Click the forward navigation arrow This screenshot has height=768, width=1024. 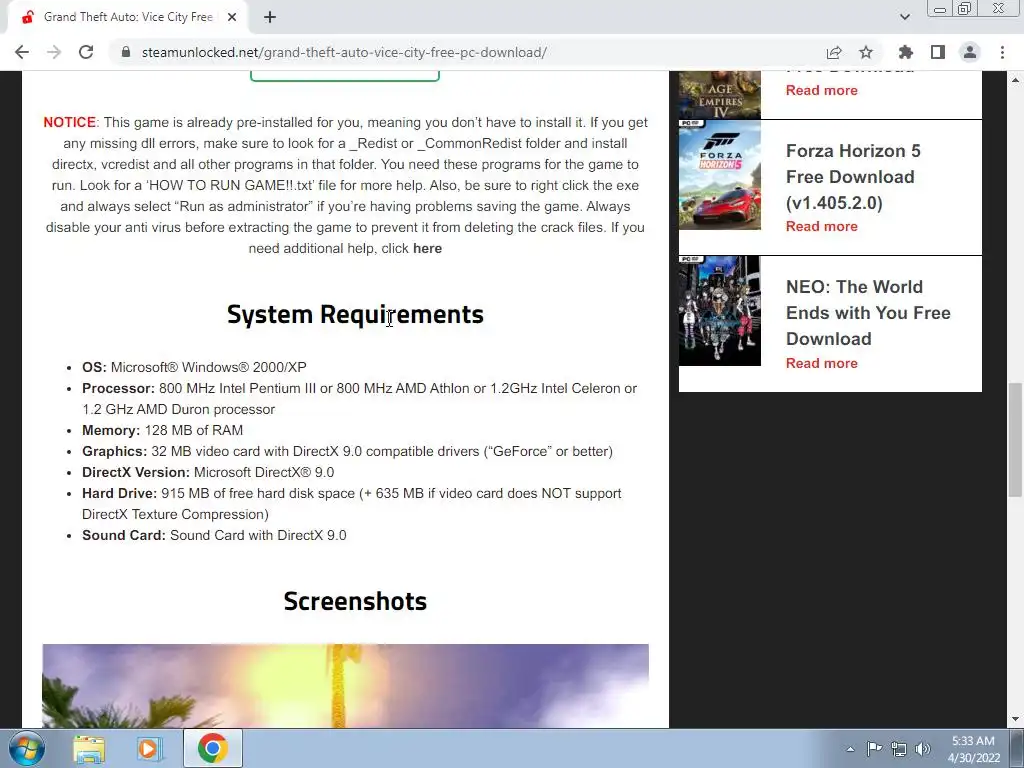(x=54, y=52)
